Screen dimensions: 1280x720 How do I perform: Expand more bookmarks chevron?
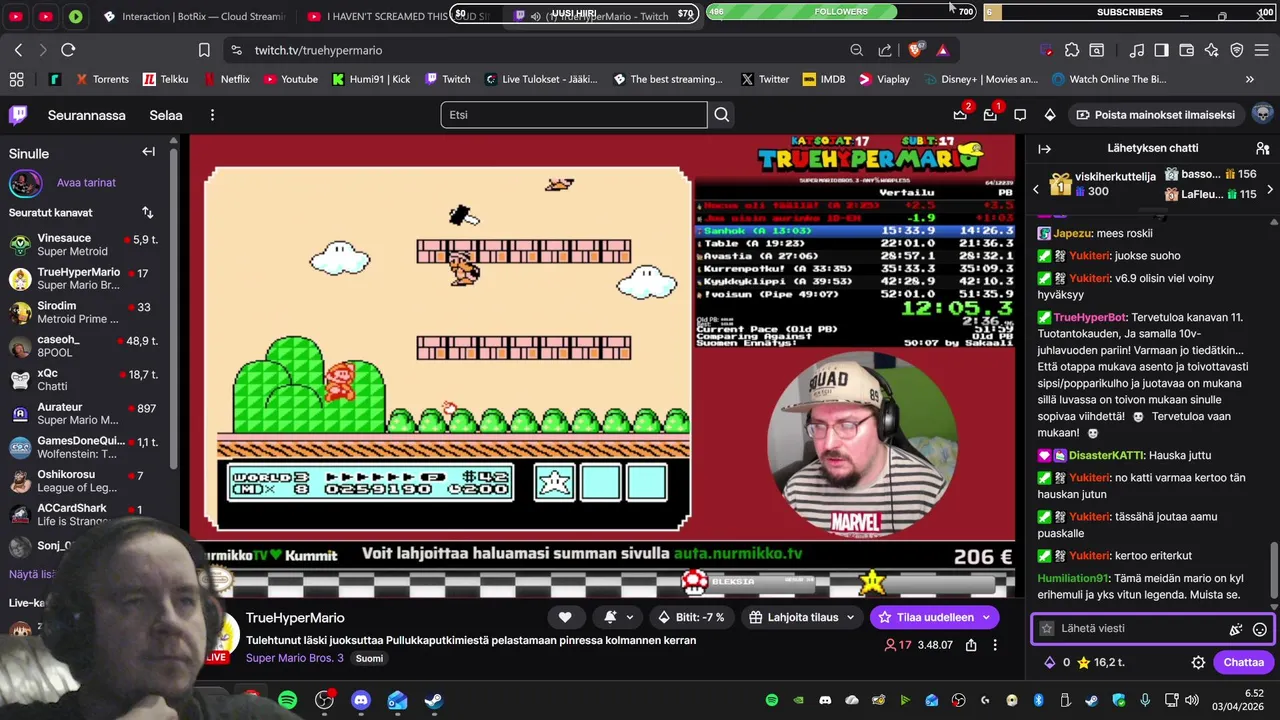1249,79
